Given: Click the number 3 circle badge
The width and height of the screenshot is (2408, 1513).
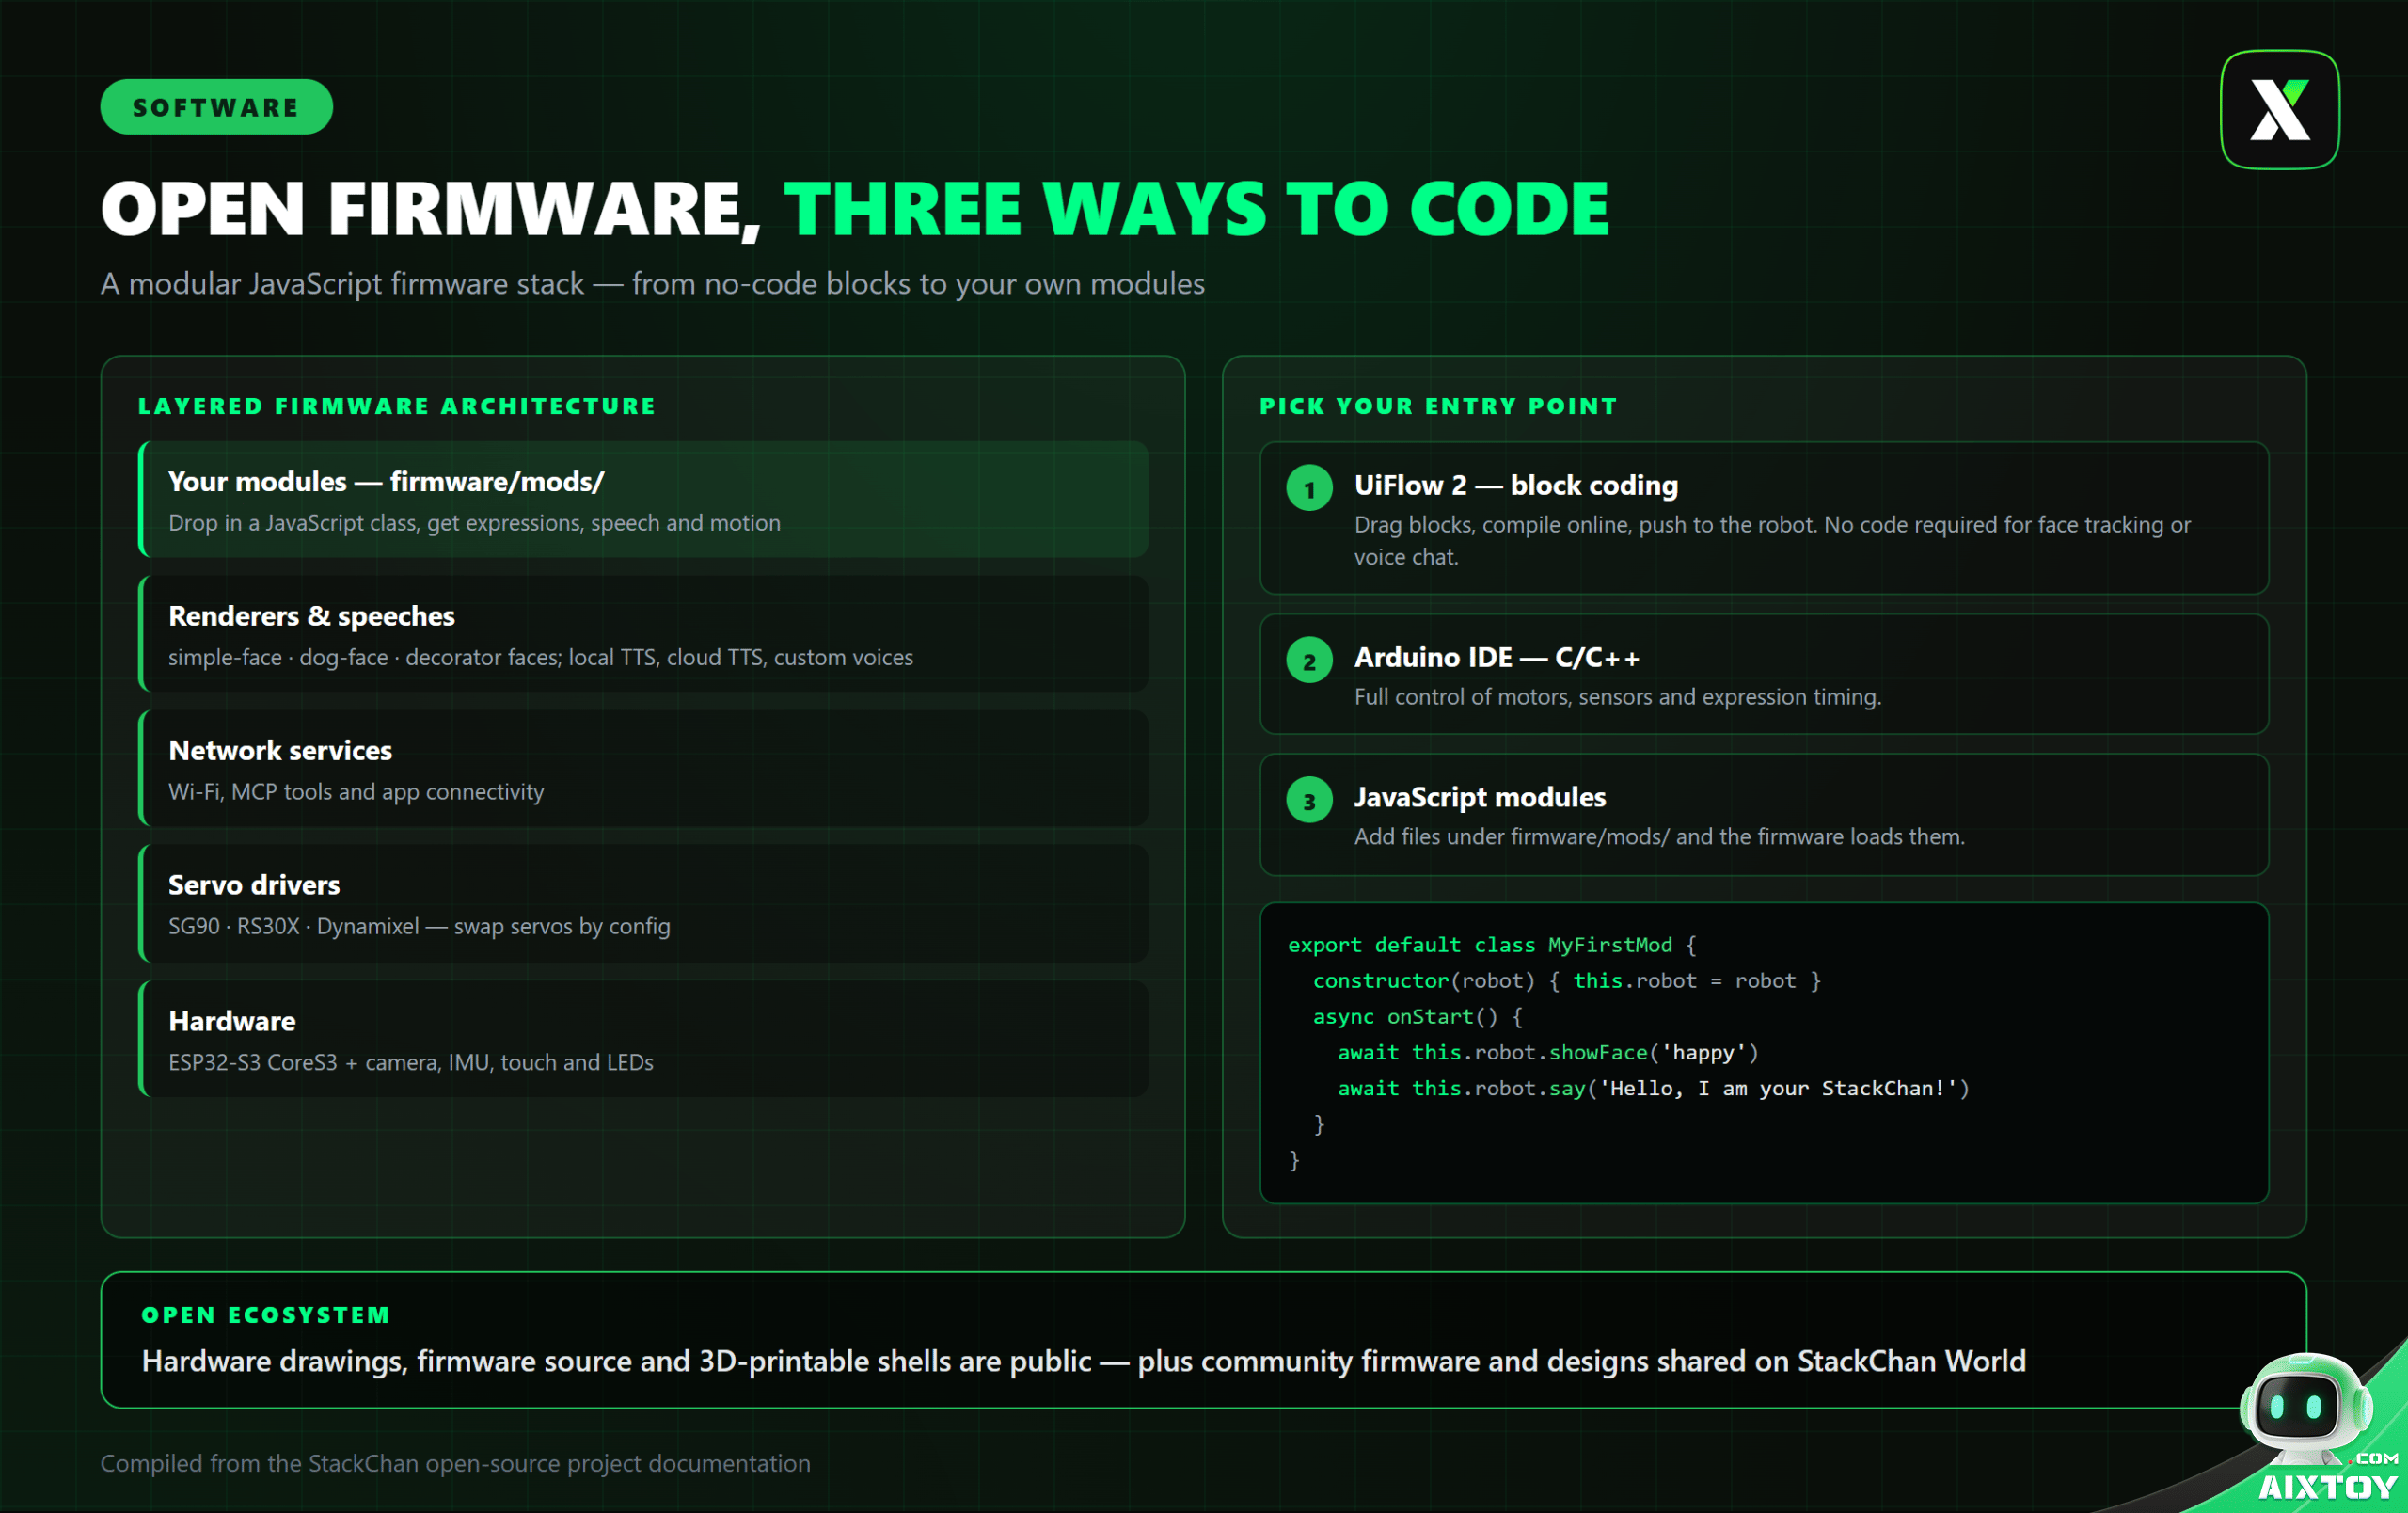Looking at the screenshot, I should [1309, 801].
